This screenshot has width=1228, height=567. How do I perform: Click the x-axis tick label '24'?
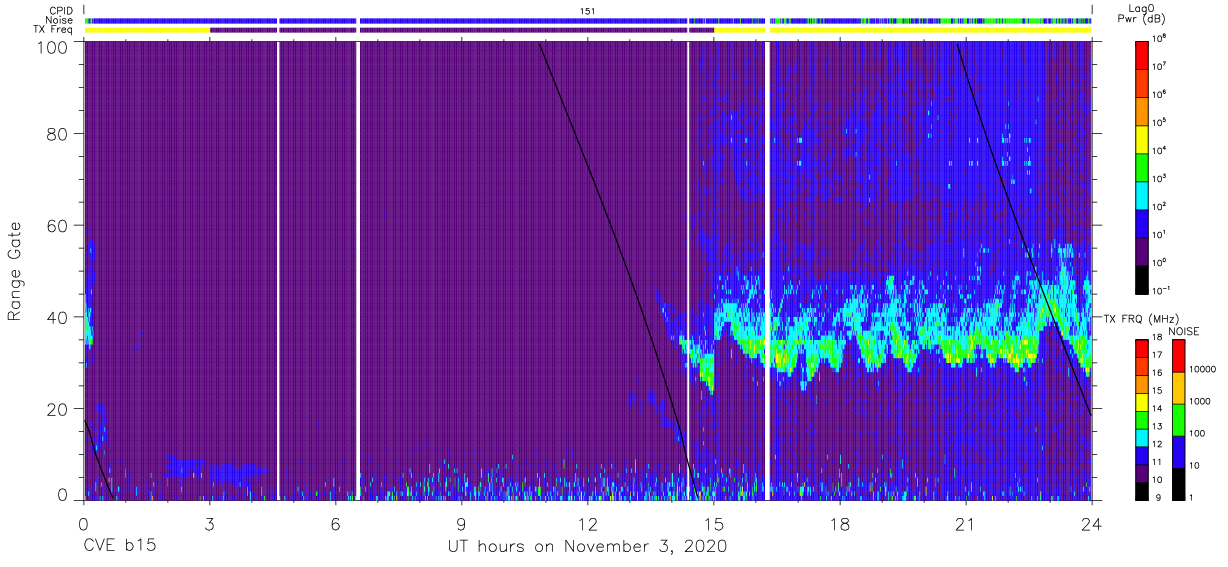tap(1092, 523)
